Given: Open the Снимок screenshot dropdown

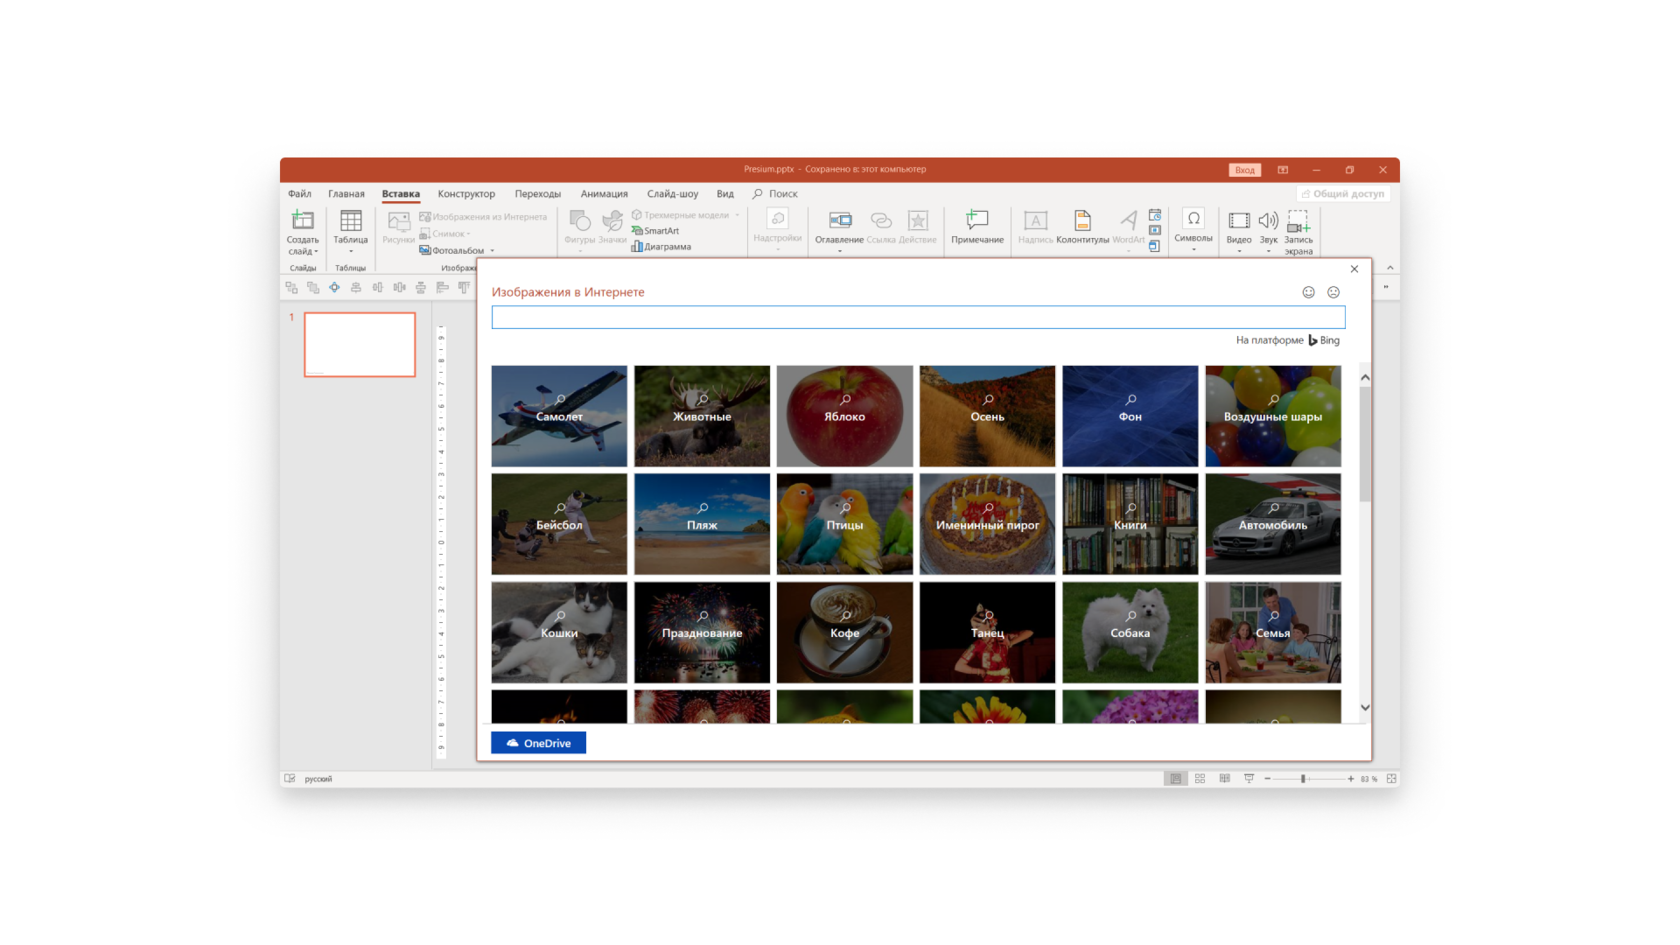Looking at the screenshot, I should click(445, 233).
